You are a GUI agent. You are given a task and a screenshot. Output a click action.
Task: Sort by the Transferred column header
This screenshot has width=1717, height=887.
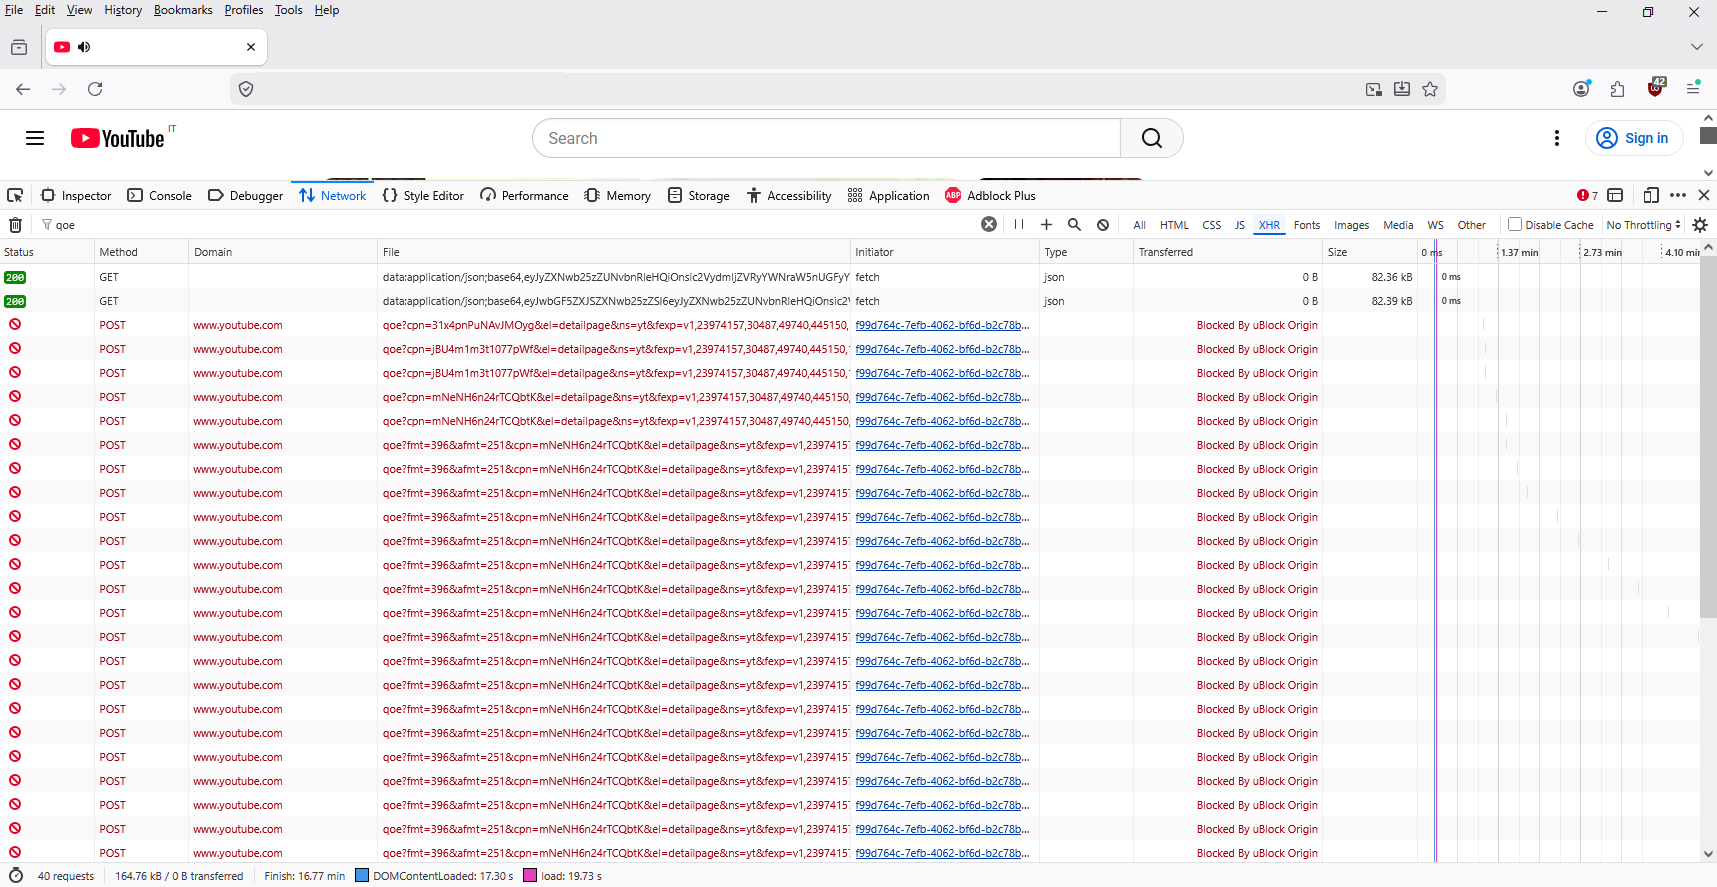pyautogui.click(x=1228, y=252)
